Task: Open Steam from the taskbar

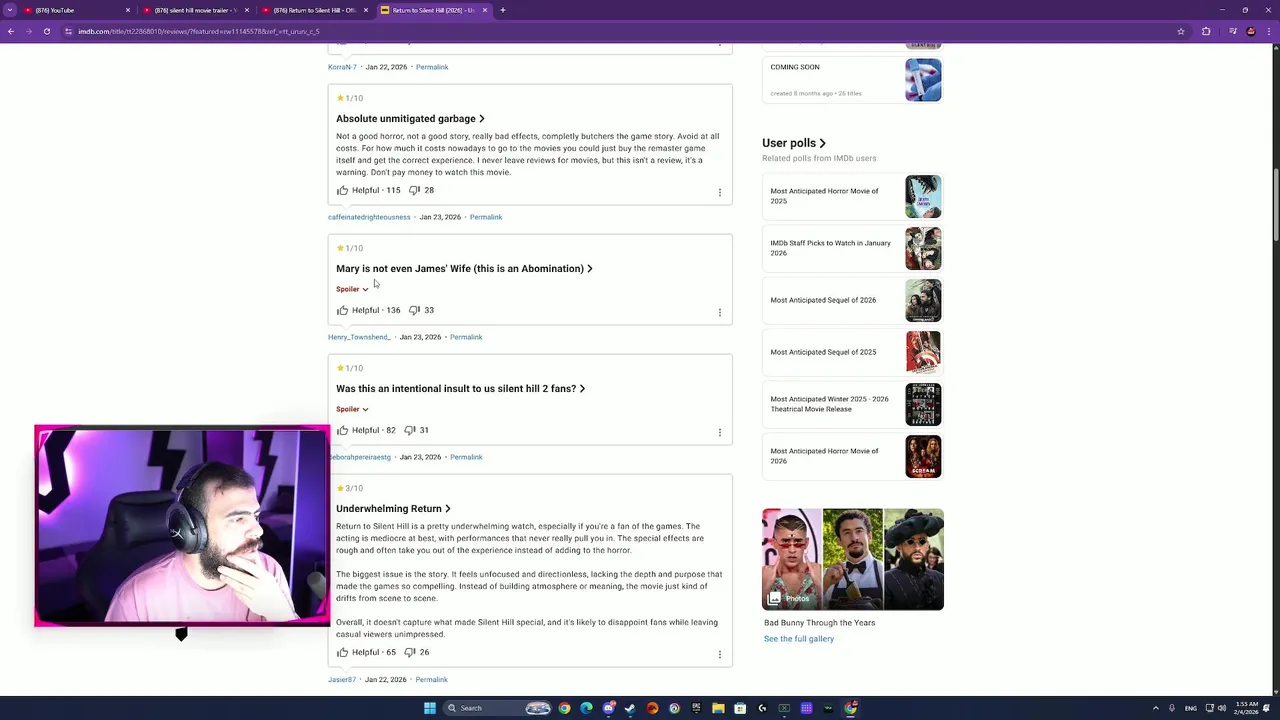Action: pyautogui.click(x=630, y=708)
